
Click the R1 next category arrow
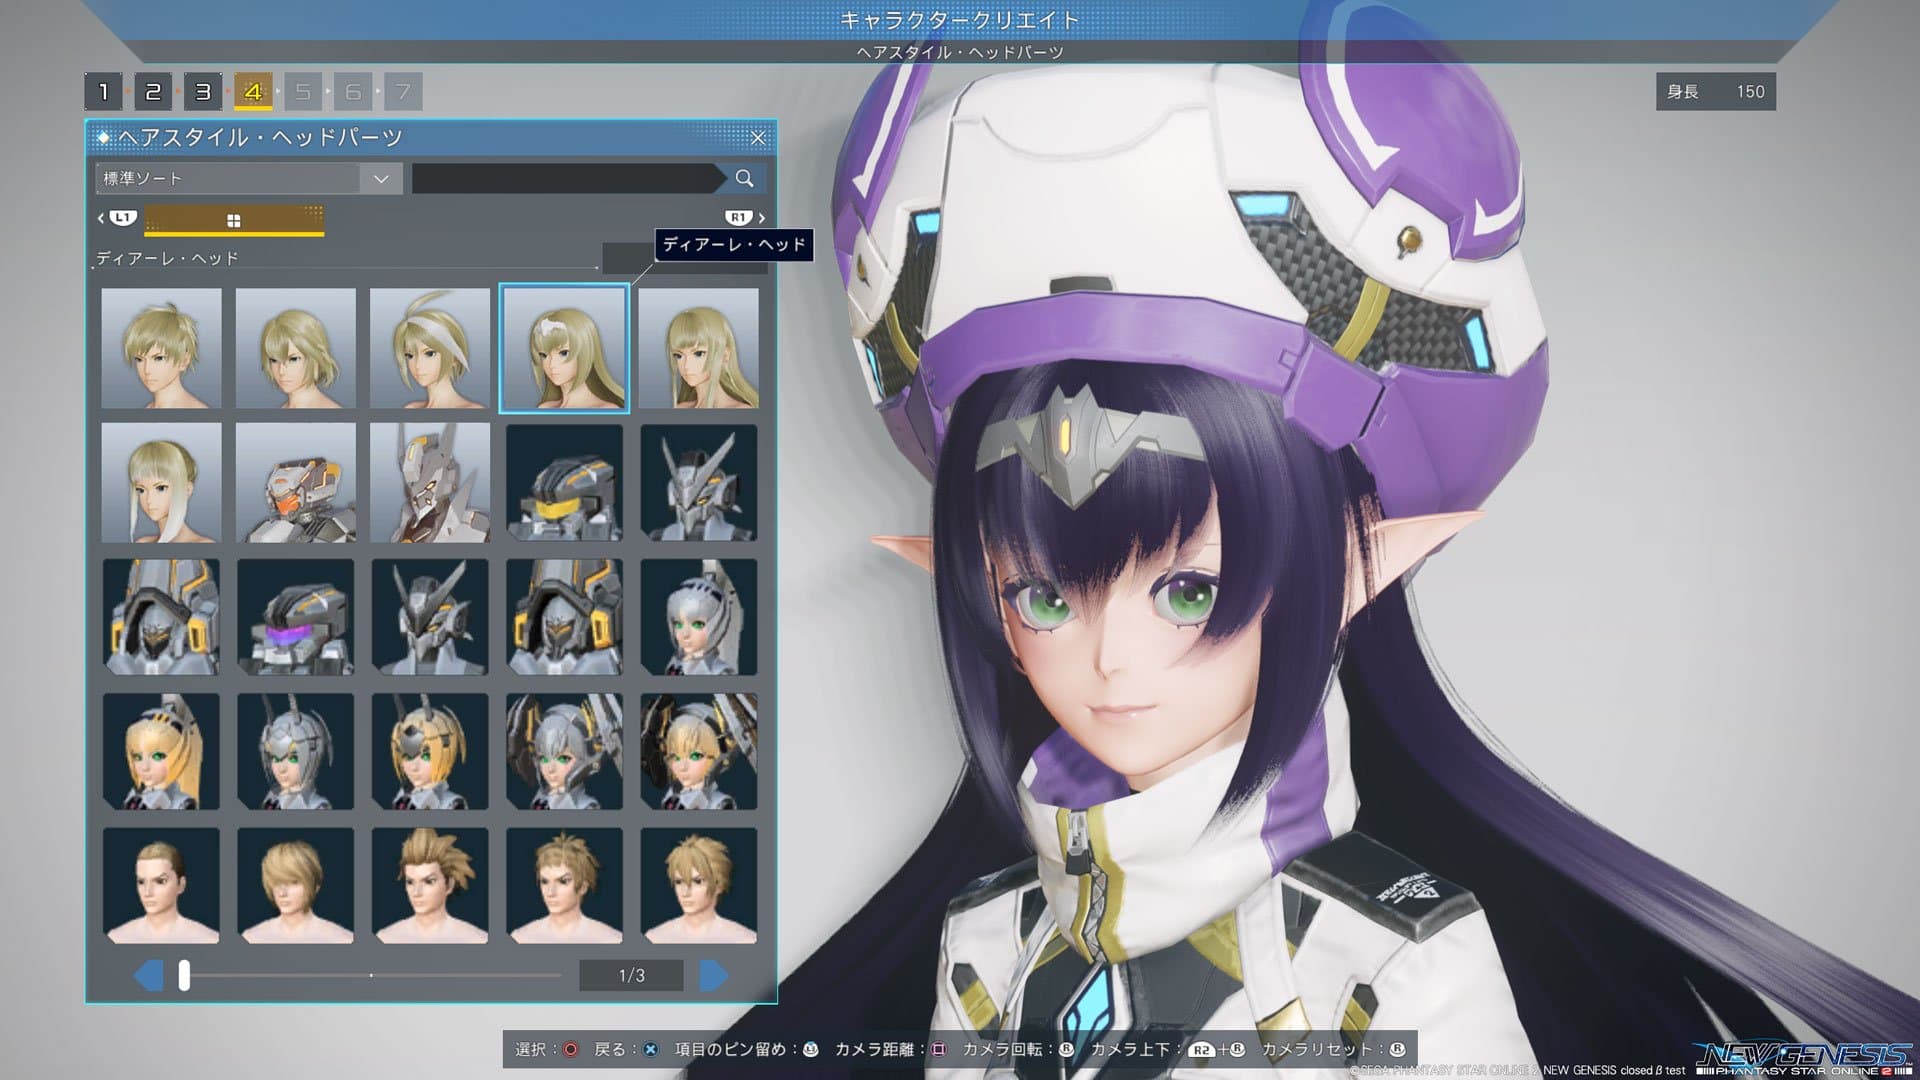[745, 218]
